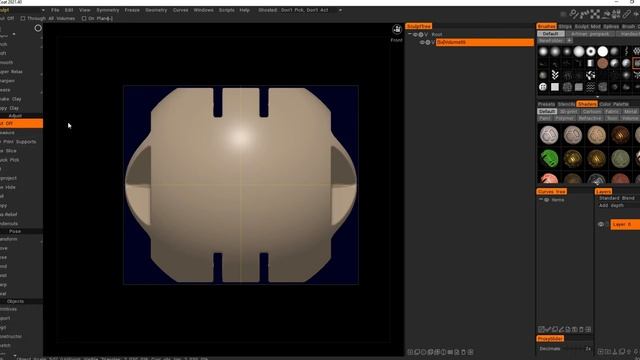Select the Snake Clay tool
The image size is (640, 360).
pyautogui.click(x=21, y=99)
